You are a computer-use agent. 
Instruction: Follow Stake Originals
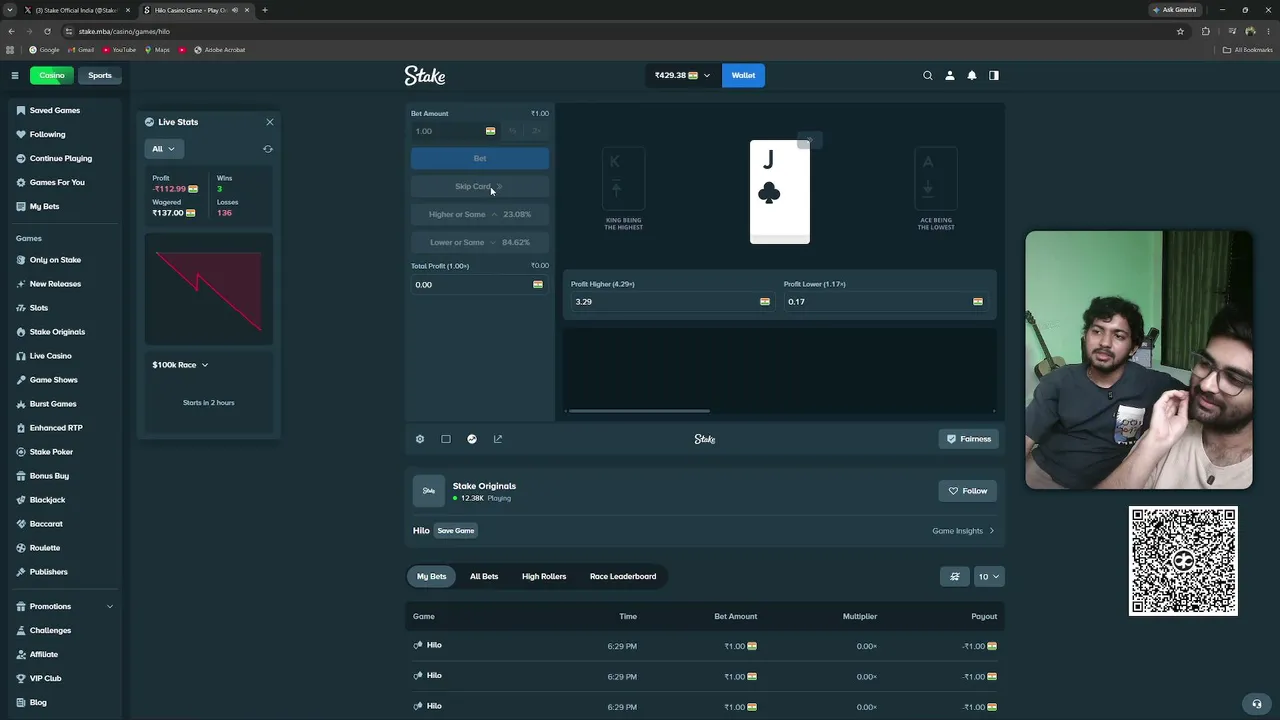(x=968, y=491)
